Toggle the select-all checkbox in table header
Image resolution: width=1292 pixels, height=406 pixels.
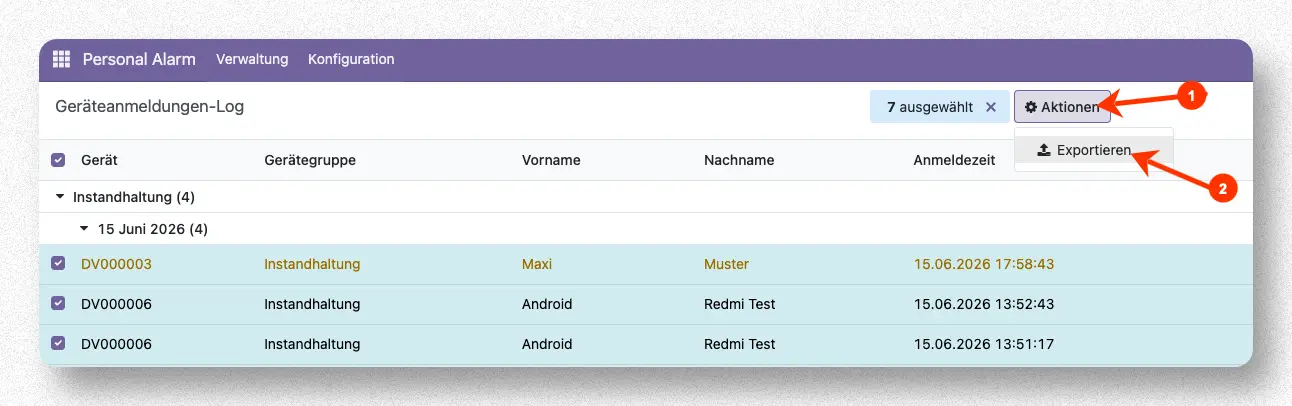pos(58,160)
